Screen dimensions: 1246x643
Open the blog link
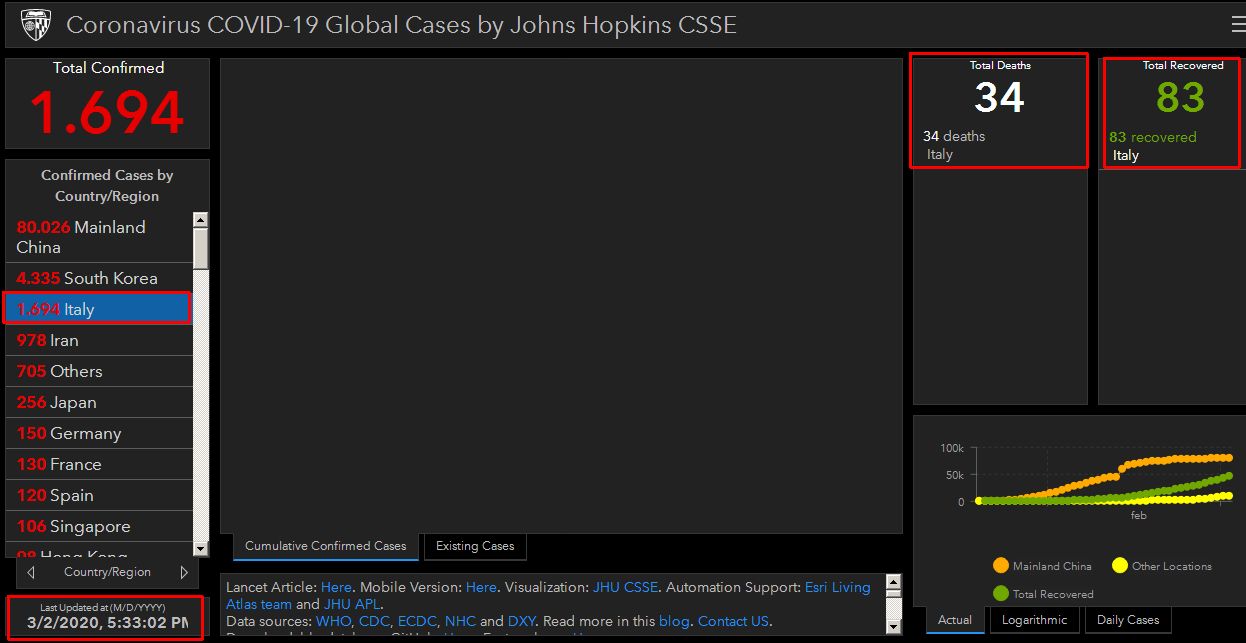[674, 621]
